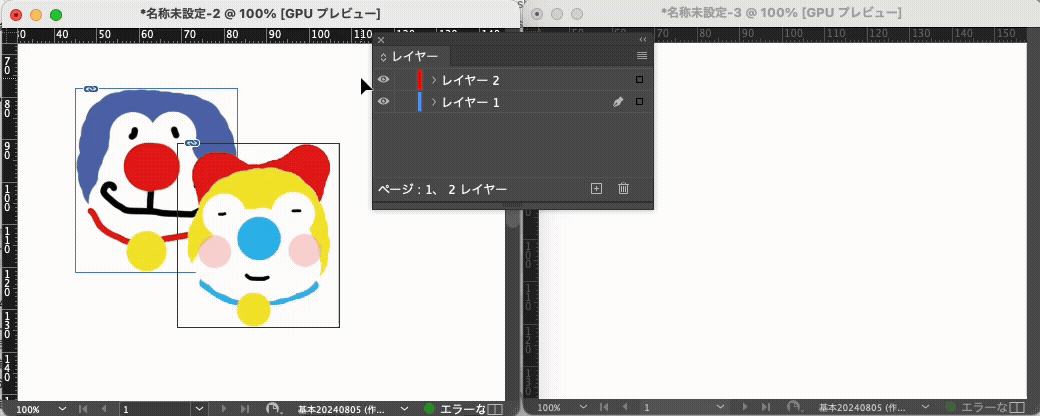The height and width of the screenshot is (416, 1040).
Task: Expand the レイヤー 1 disclosure arrow
Action: coord(434,102)
